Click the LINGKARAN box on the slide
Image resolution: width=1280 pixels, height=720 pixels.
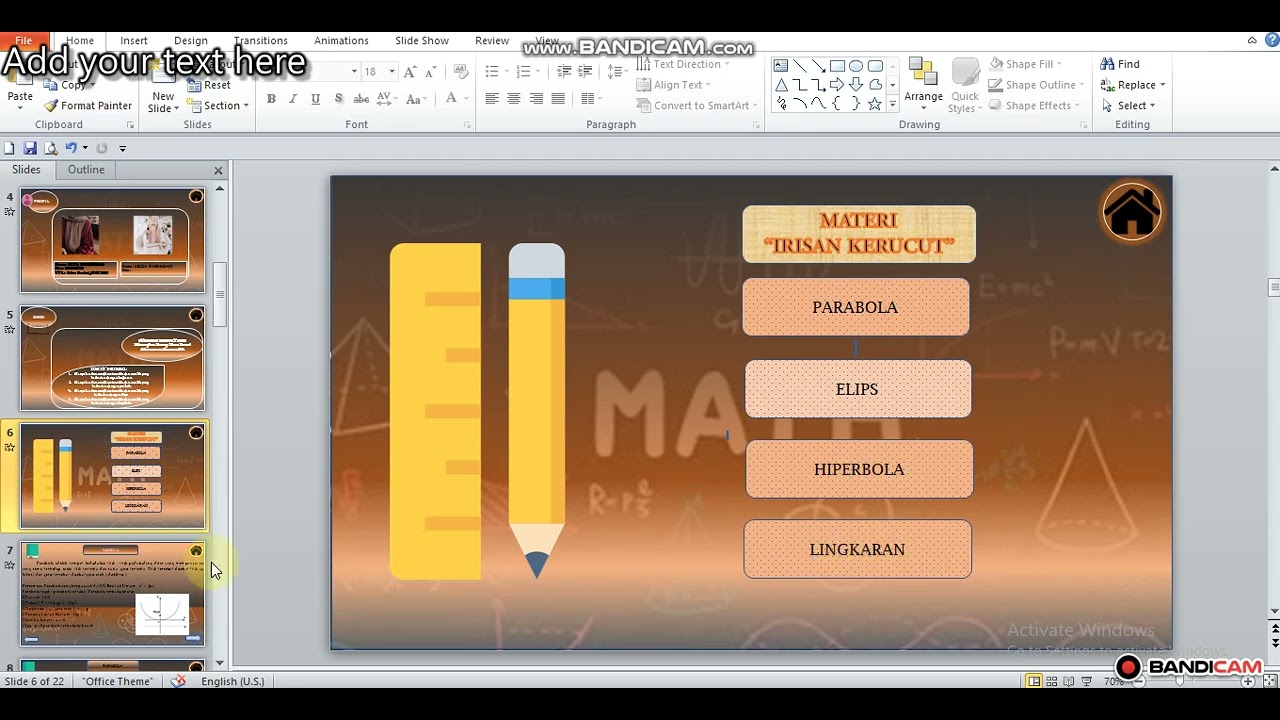(x=857, y=549)
